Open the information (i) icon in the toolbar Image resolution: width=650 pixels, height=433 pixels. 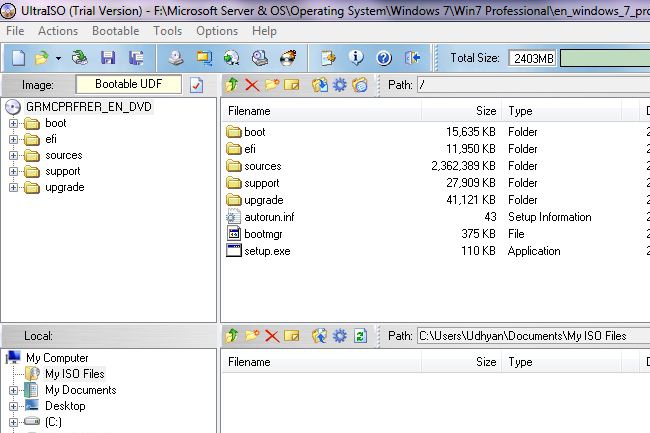tap(356, 58)
